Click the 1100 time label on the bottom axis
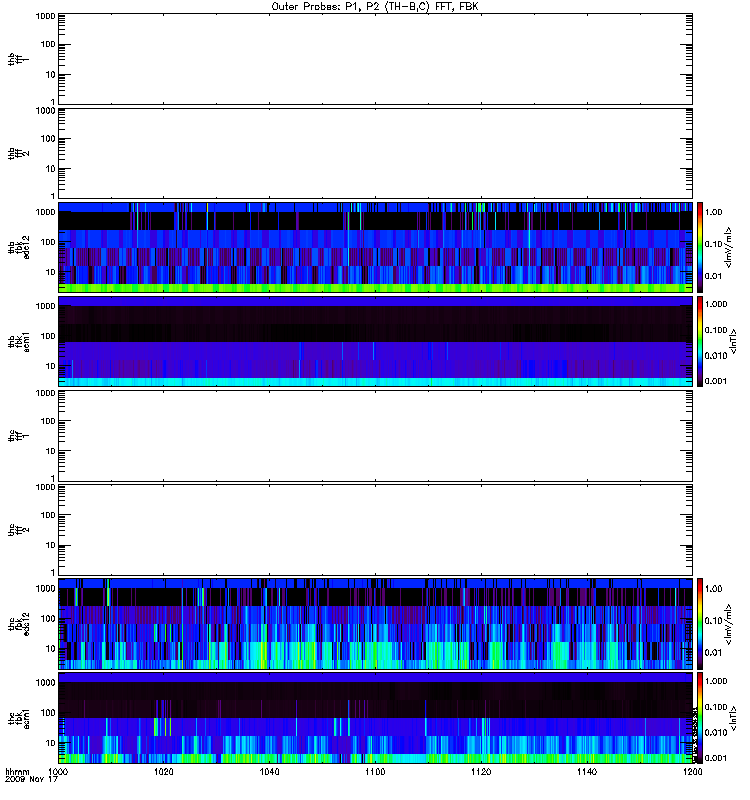750x800 pixels. (x=375, y=771)
